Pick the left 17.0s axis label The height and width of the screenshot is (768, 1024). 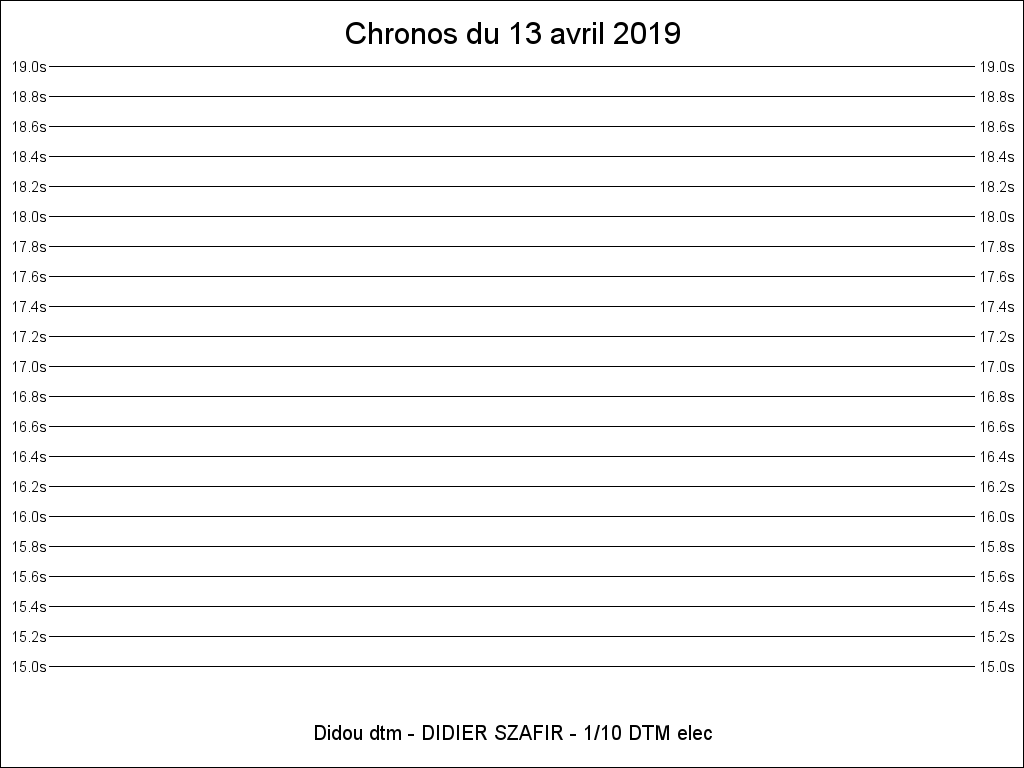click(29, 367)
